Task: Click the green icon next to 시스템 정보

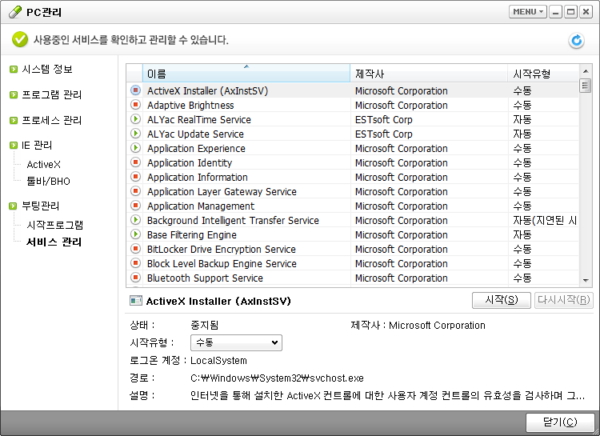Action: pos(13,70)
